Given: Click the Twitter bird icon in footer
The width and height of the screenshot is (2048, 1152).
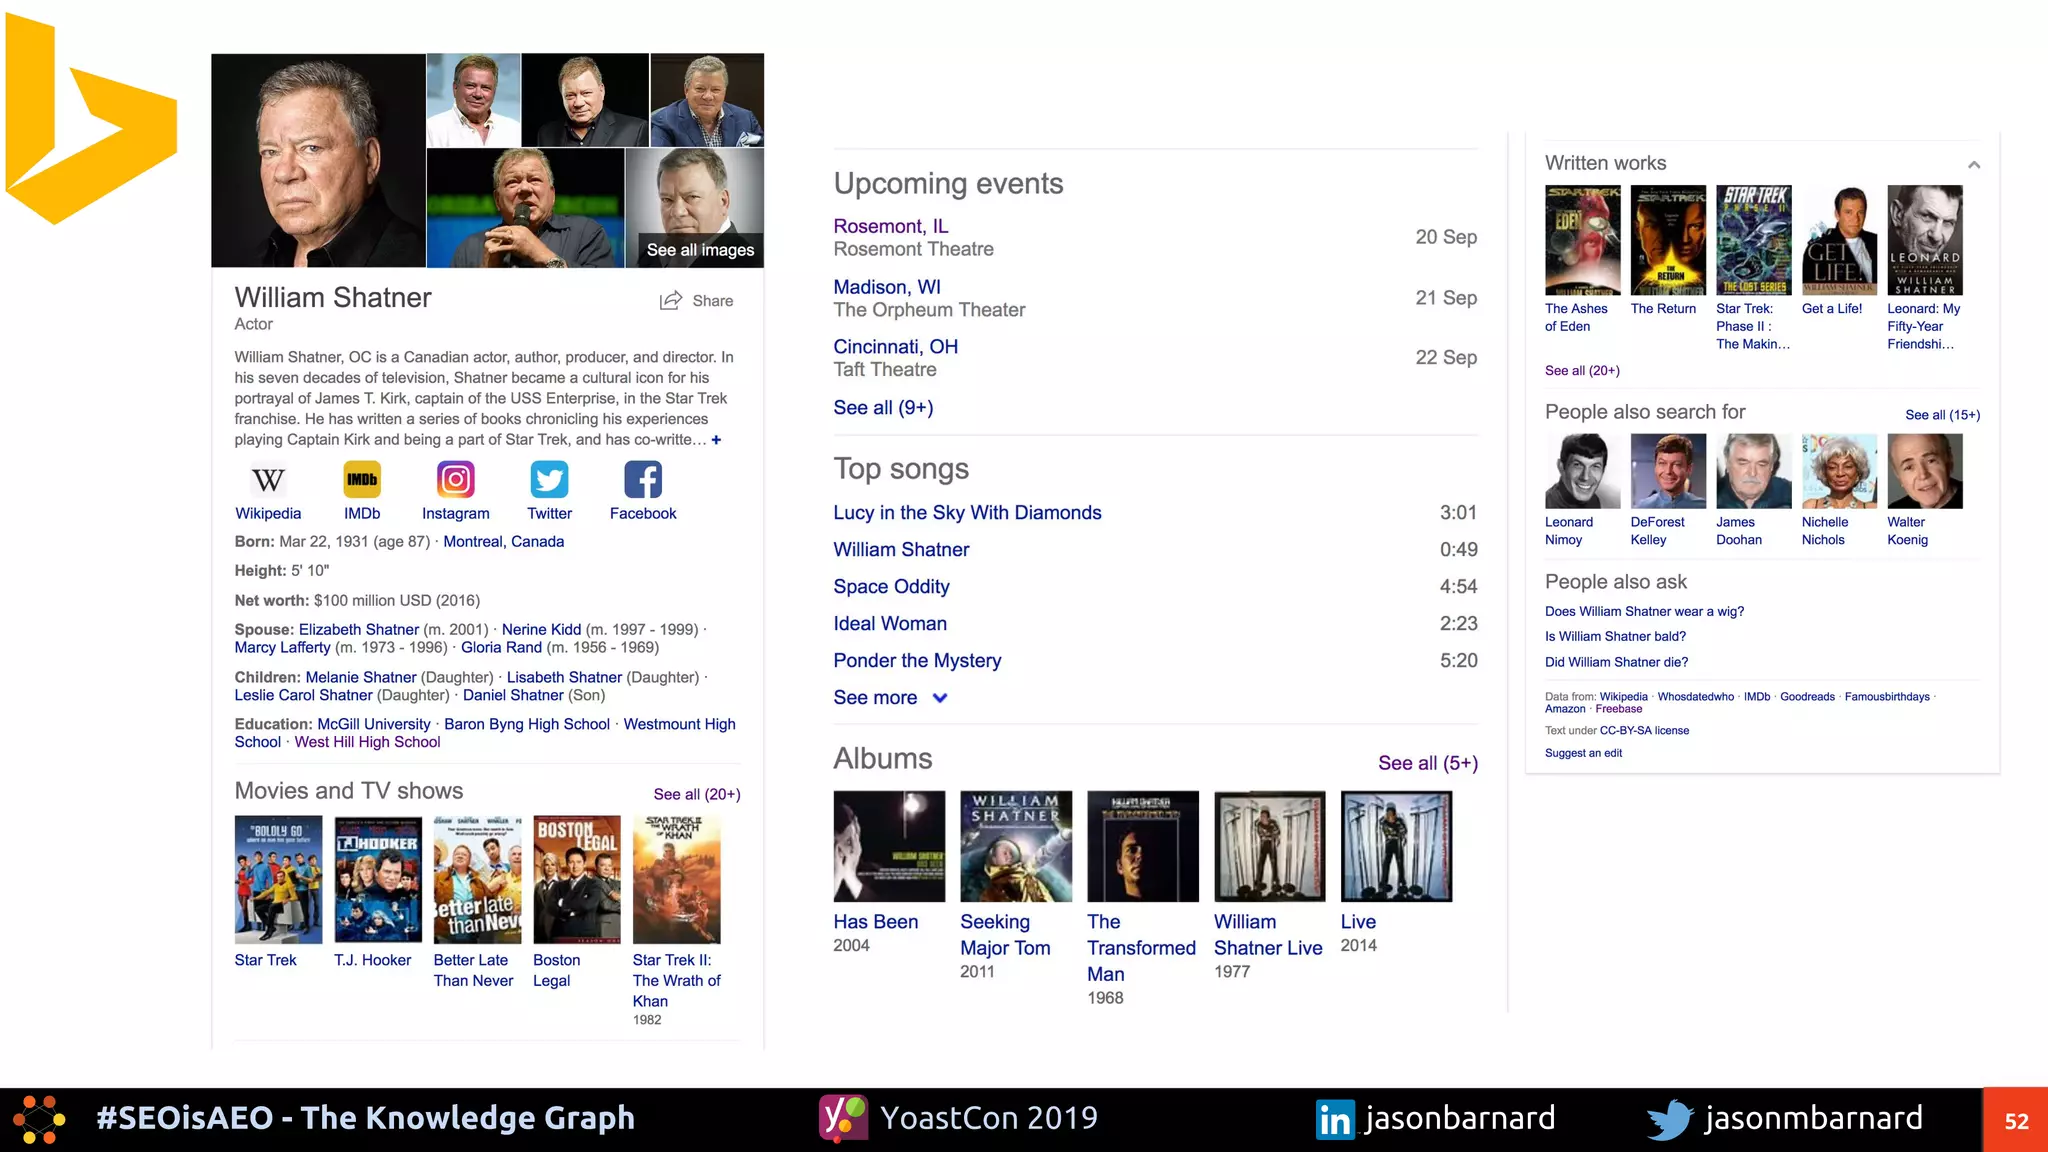Looking at the screenshot, I should tap(1670, 1120).
